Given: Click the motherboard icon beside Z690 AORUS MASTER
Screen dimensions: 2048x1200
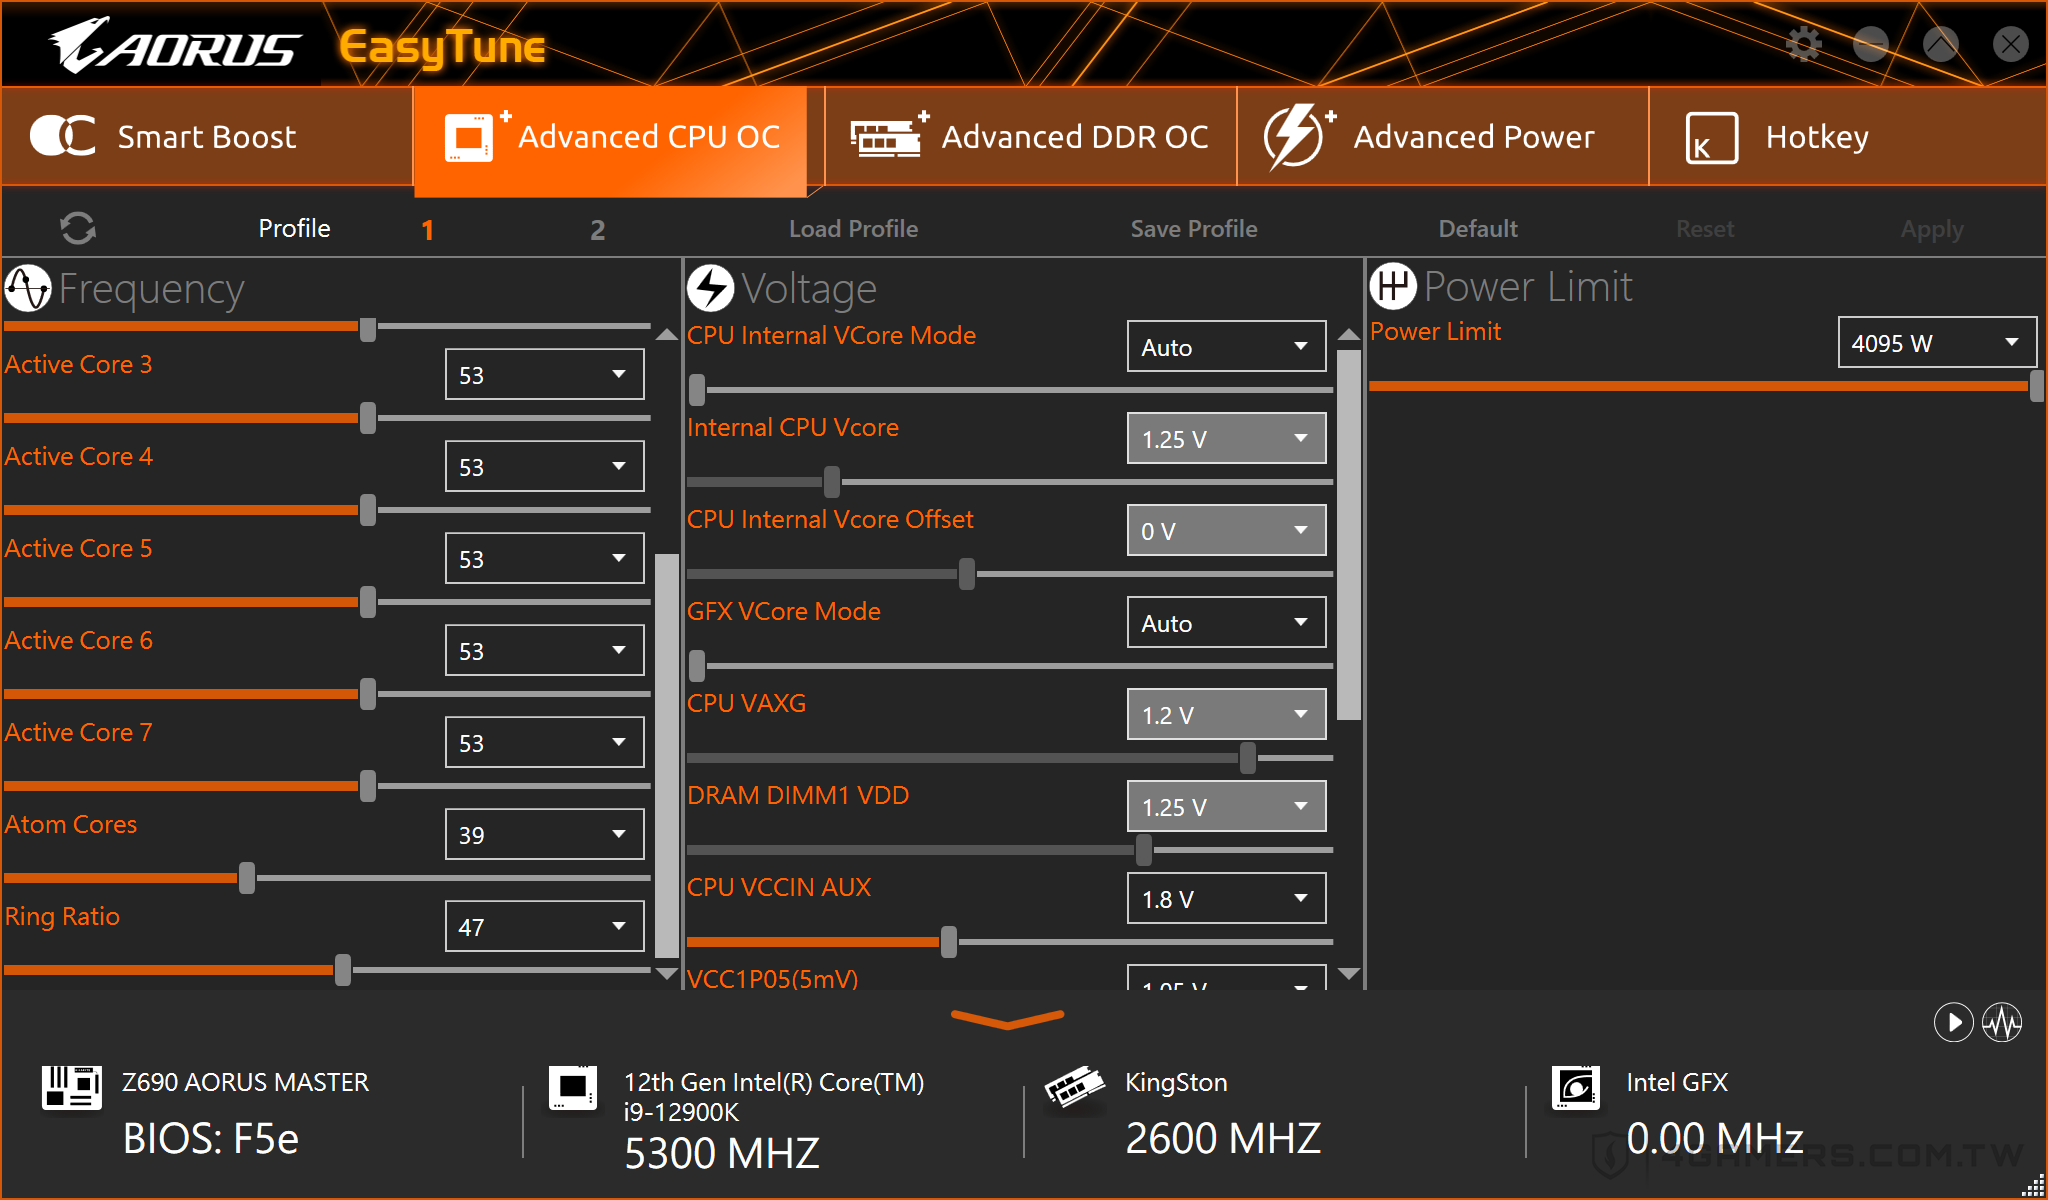Looking at the screenshot, I should 72,1087.
